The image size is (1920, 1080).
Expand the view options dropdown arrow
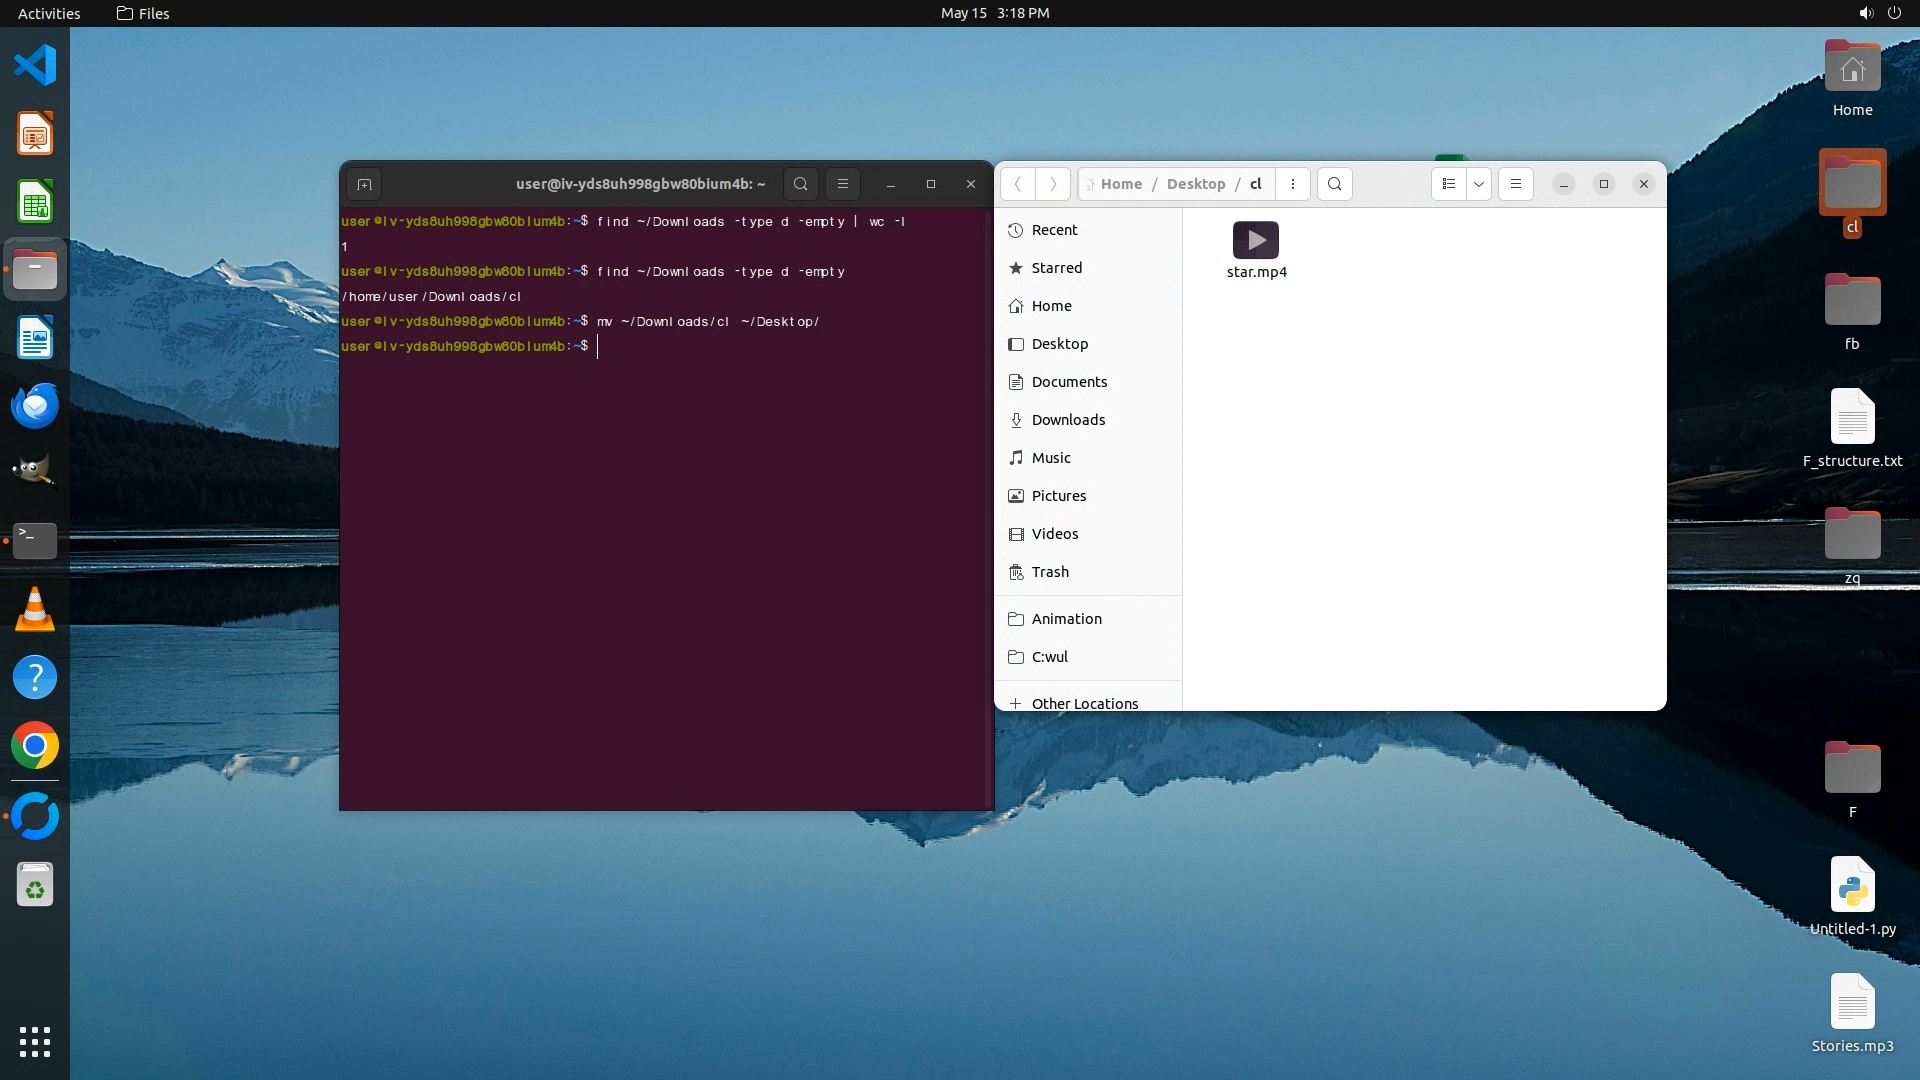pos(1478,184)
